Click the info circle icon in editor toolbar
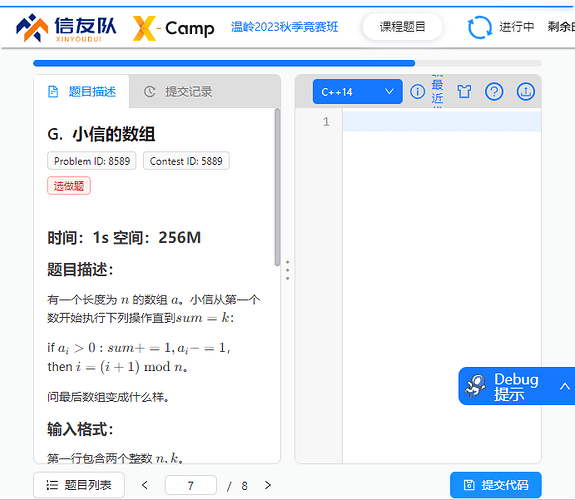Screen dimensions: 575x500 [417, 91]
